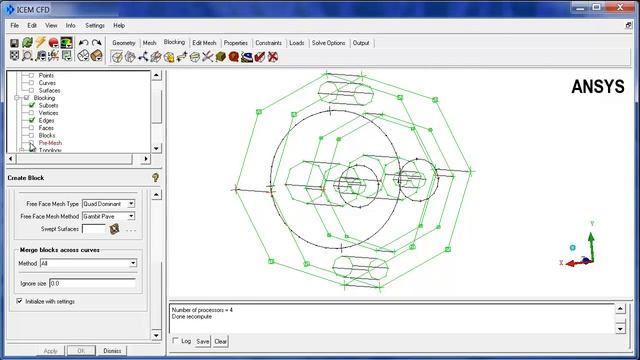640x360 pixels.
Task: Click the Undo arrow icon
Action: click(x=83, y=42)
